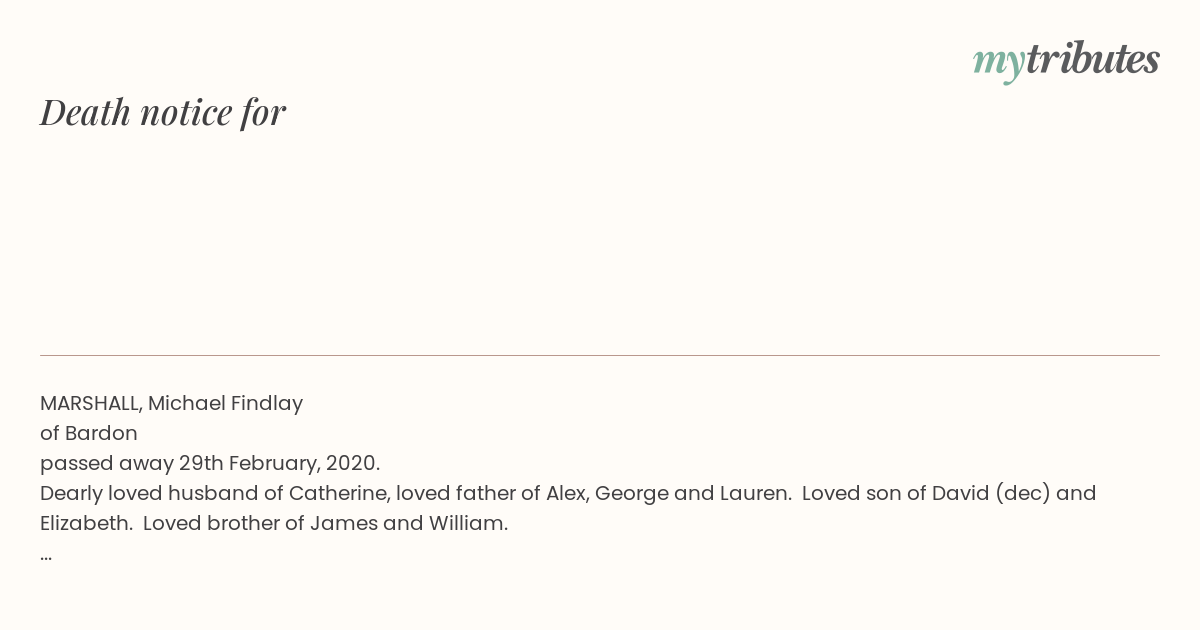
Task: Click the name Elizabeth in the notice
Action: (x=86, y=523)
